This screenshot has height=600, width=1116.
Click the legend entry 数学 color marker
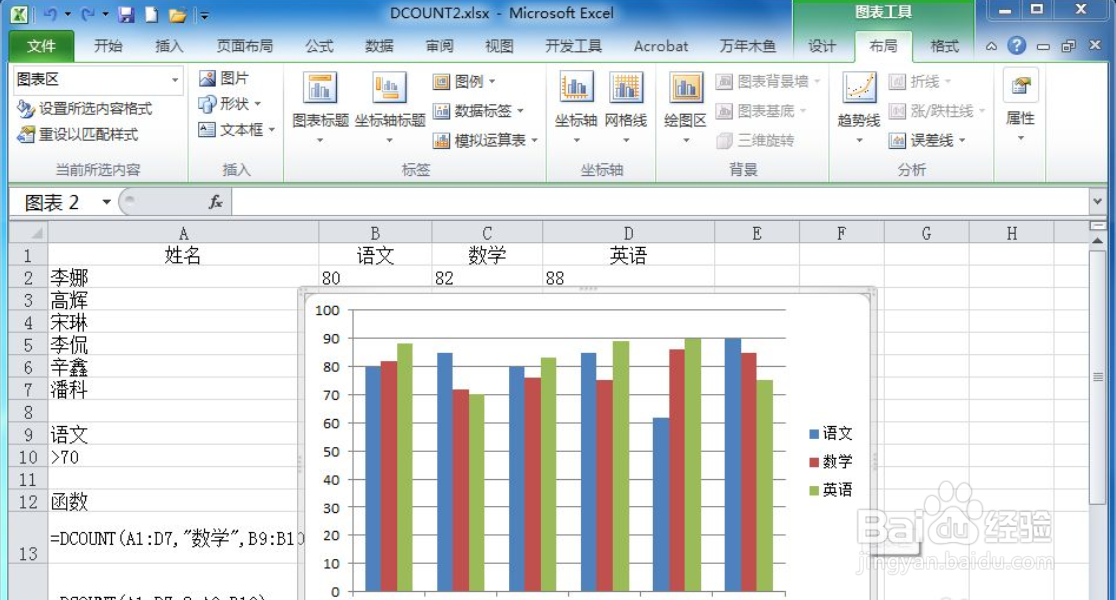point(814,462)
